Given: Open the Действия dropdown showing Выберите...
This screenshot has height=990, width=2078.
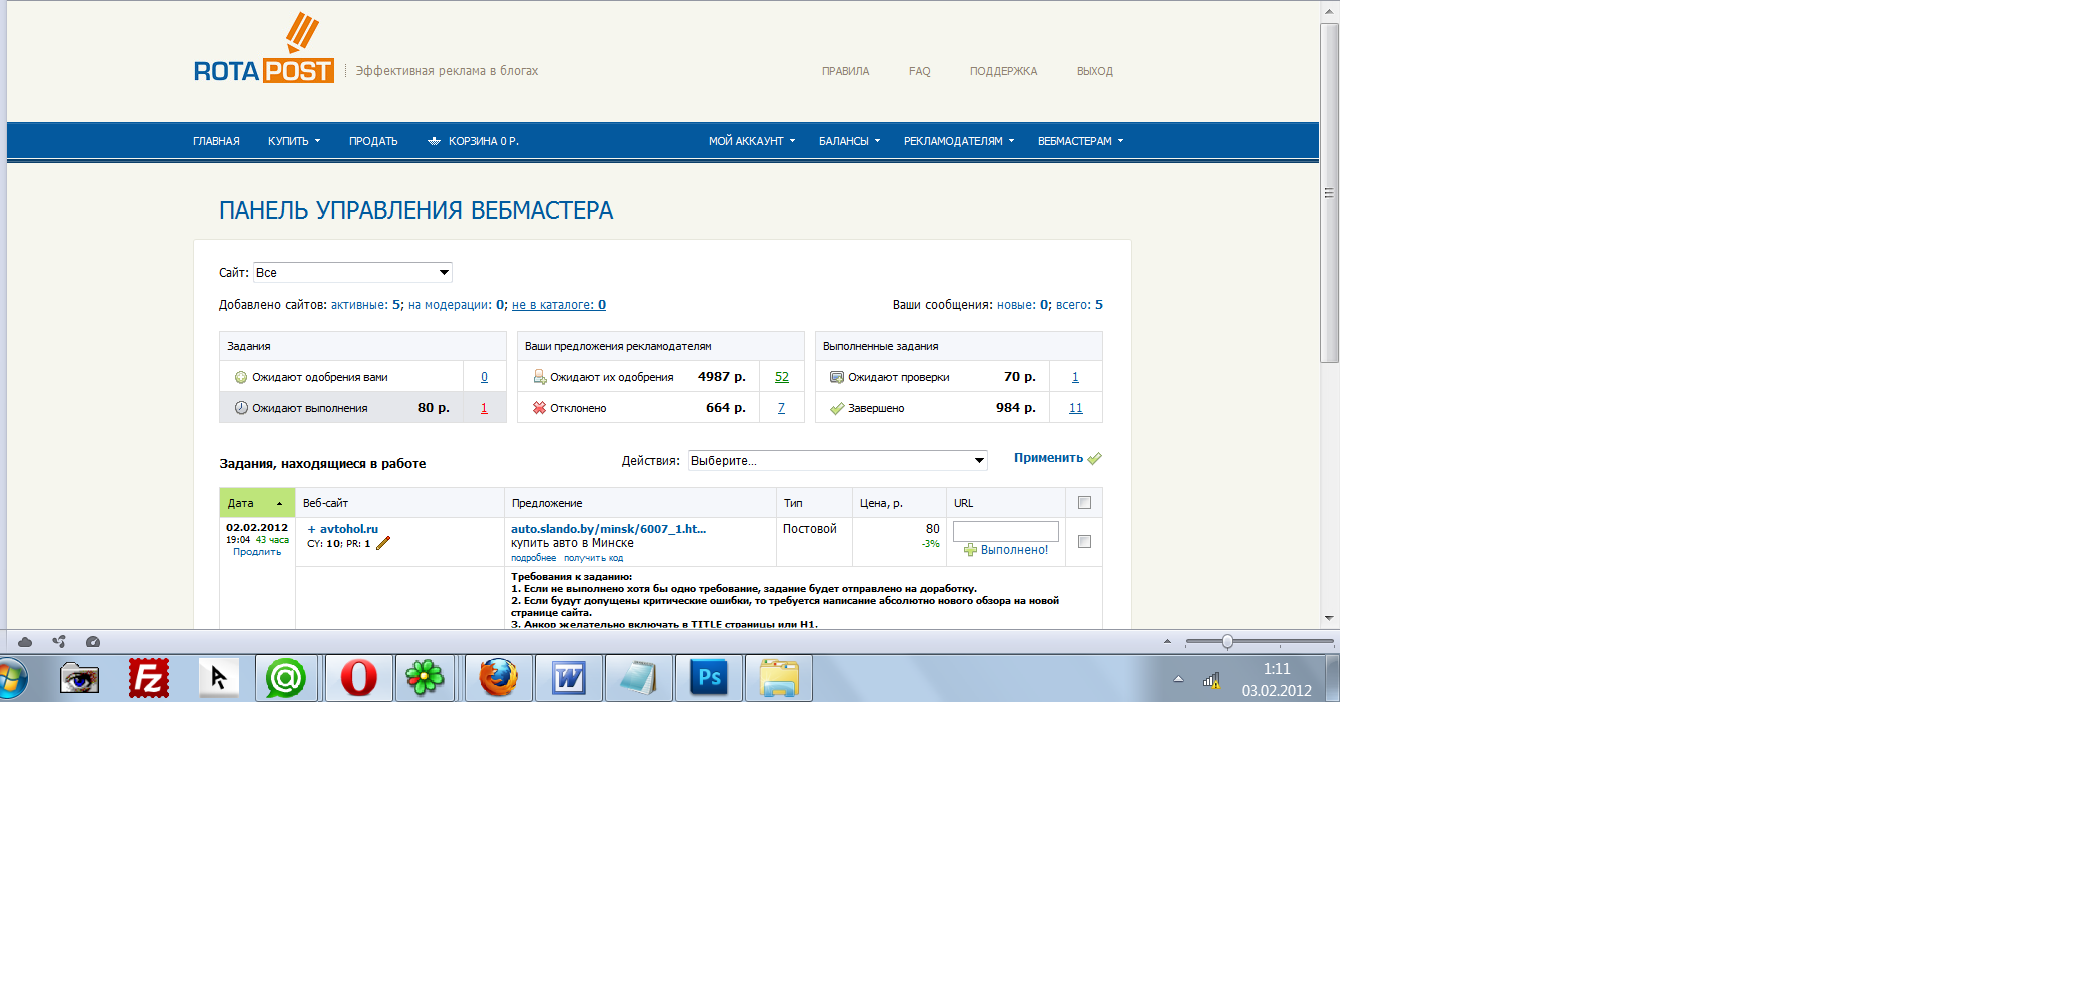Looking at the screenshot, I should click(x=838, y=460).
